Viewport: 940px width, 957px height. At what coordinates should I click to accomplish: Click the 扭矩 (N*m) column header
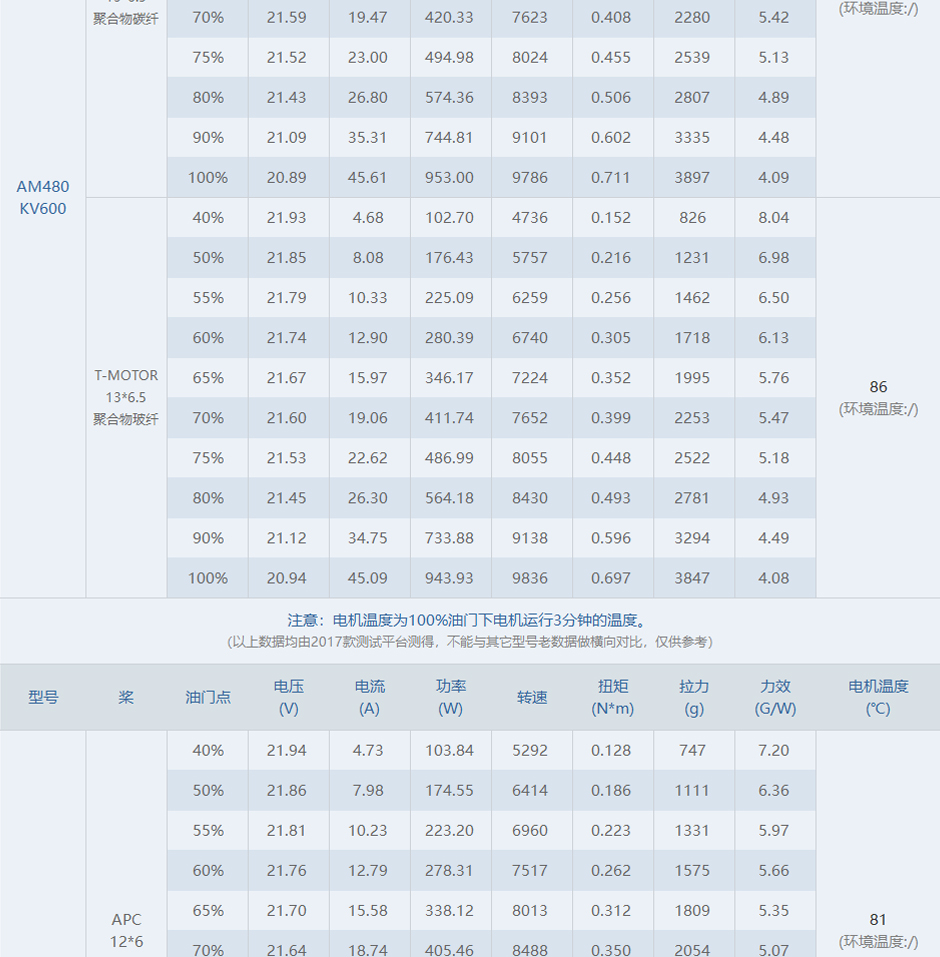pyautogui.click(x=612, y=697)
